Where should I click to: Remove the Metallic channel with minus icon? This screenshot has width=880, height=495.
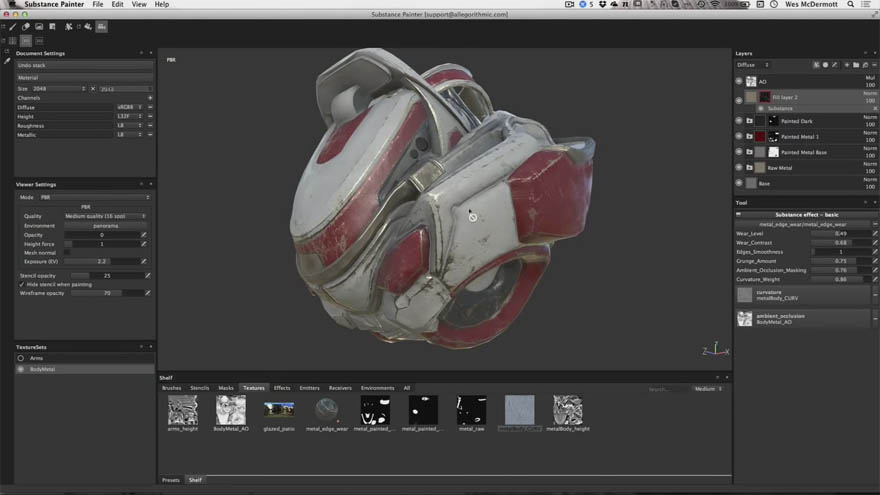pos(150,135)
